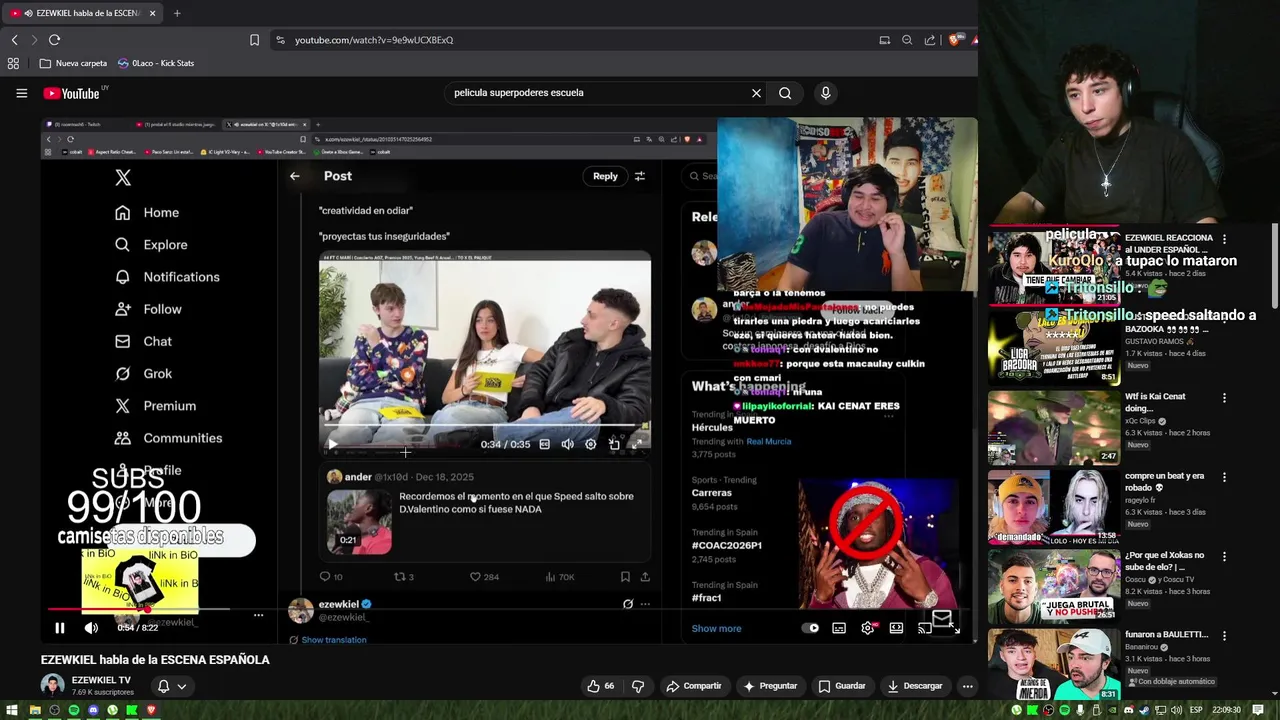The height and width of the screenshot is (720, 1280).
Task: Pause the YouTube video
Action: (x=59, y=628)
